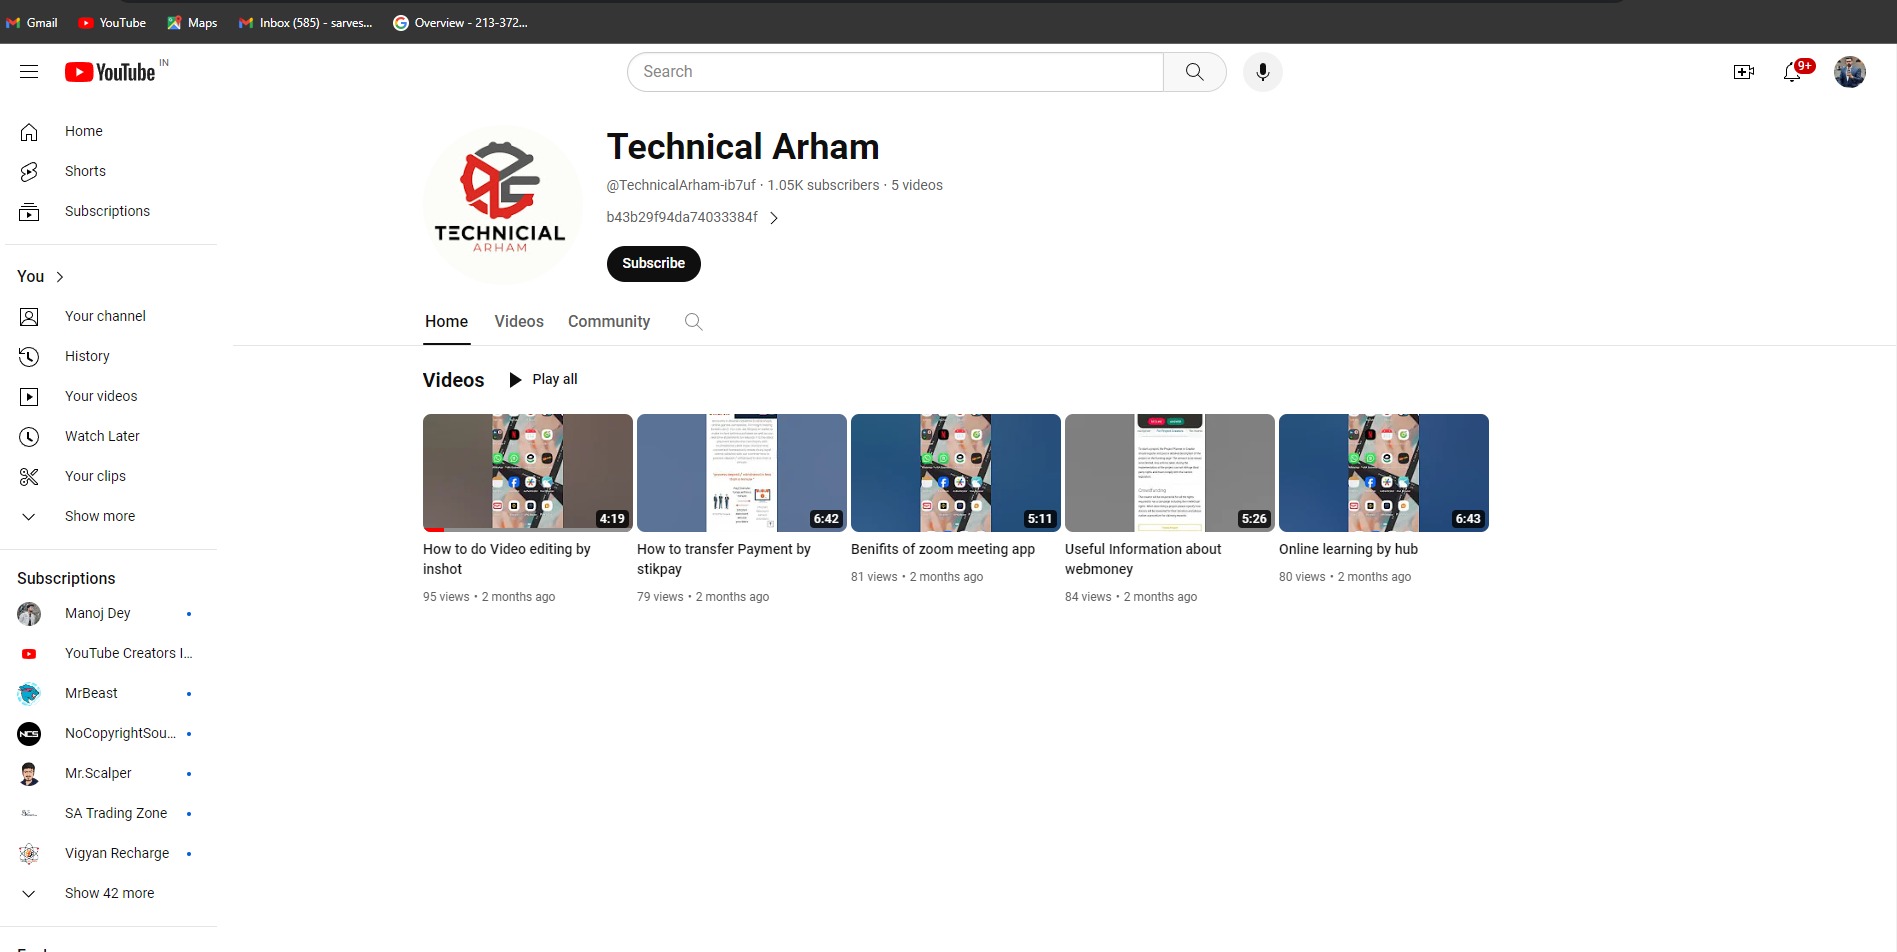
Task: Expand Show 42 more subscriptions
Action: 110,893
